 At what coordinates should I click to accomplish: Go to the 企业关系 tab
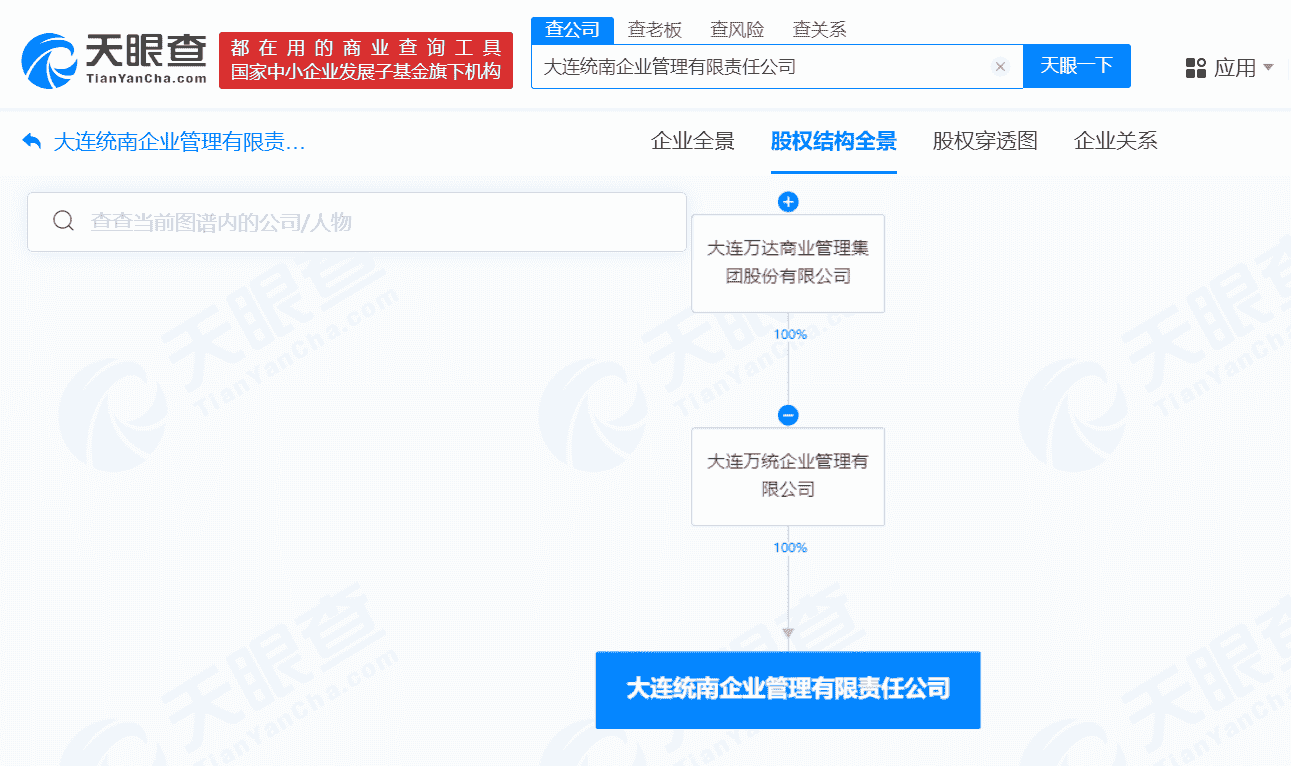coord(1115,141)
